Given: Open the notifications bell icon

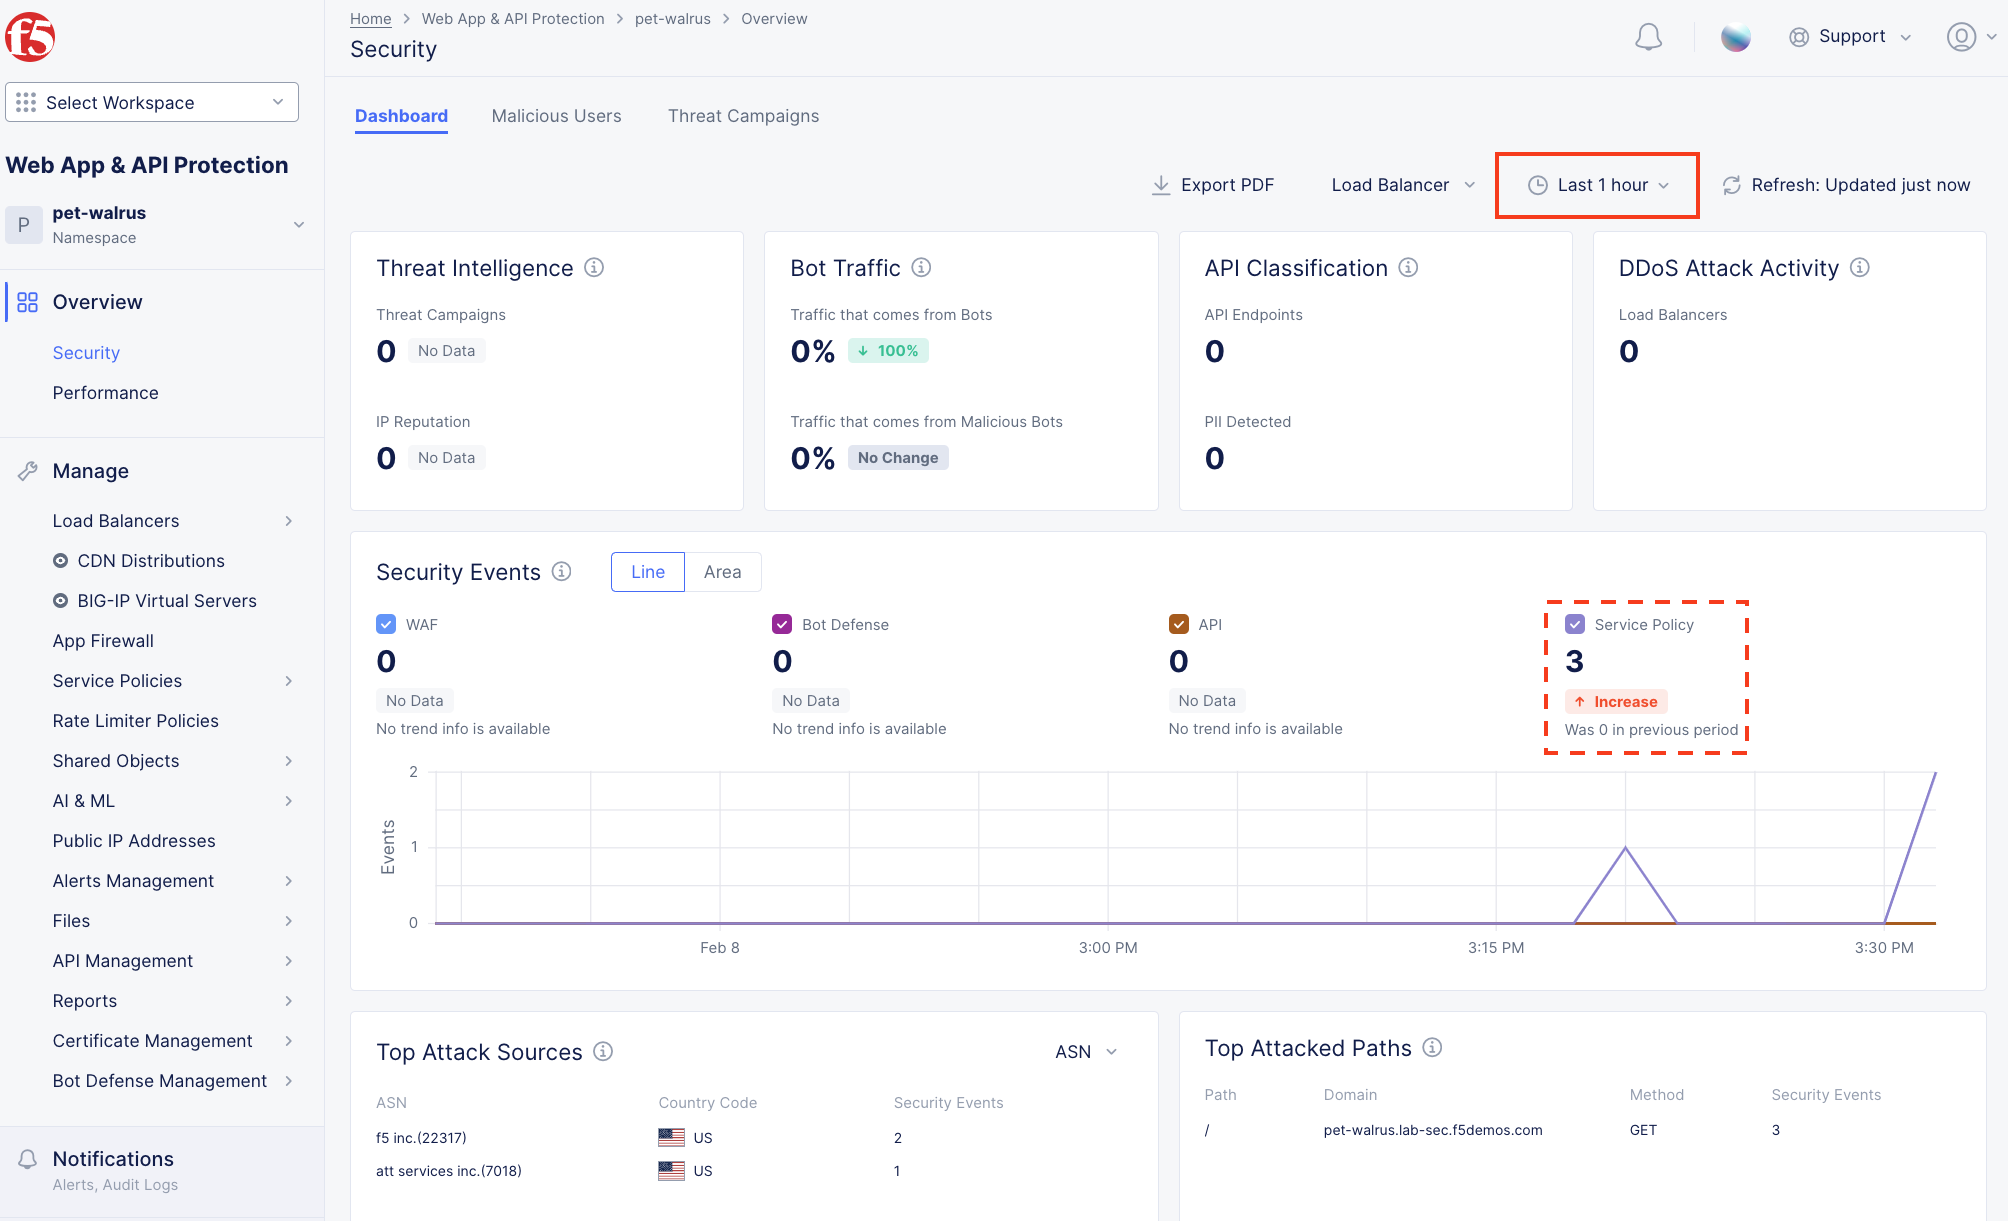Looking at the screenshot, I should (1648, 37).
